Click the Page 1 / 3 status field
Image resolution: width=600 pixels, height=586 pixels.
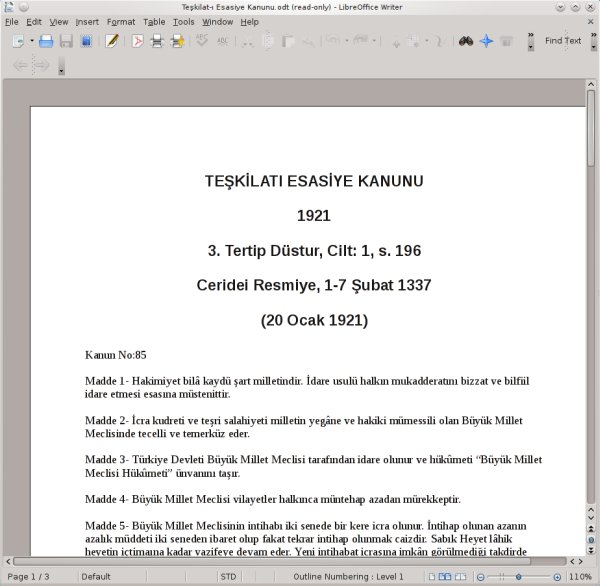tap(28, 576)
